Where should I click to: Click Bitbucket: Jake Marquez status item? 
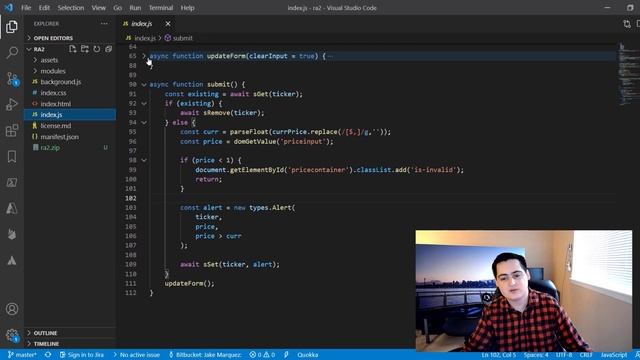205,355
